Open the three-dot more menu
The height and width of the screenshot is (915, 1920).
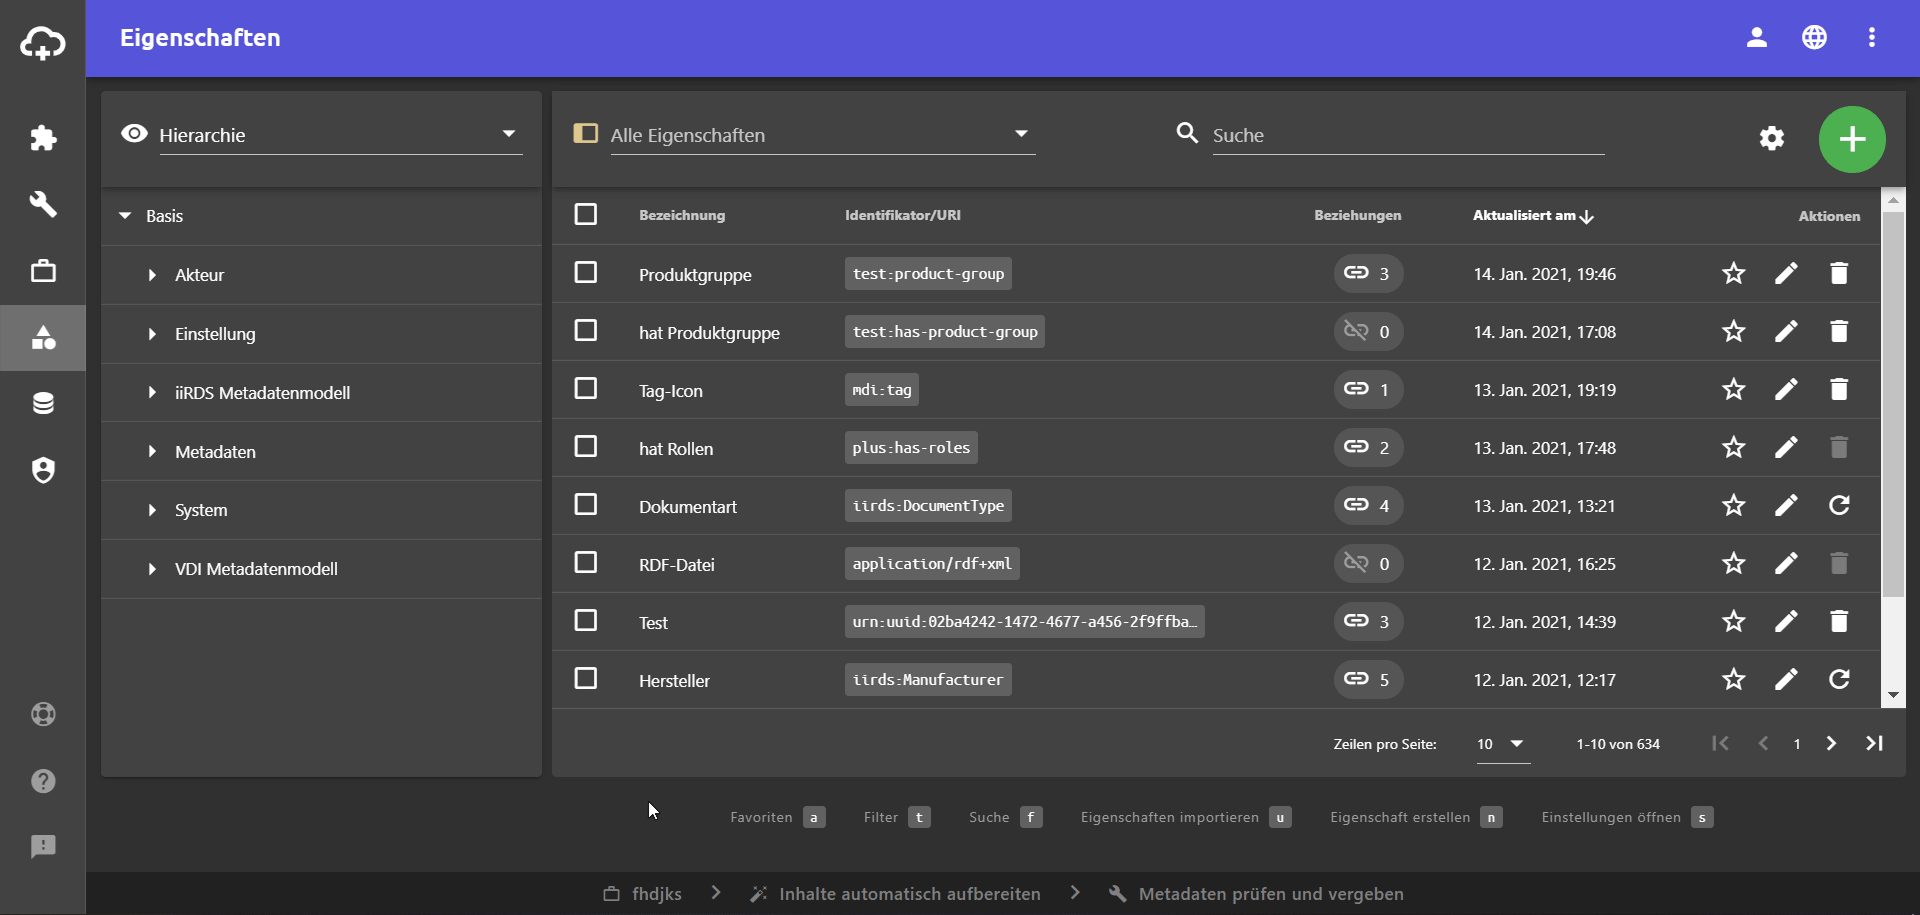(1872, 38)
